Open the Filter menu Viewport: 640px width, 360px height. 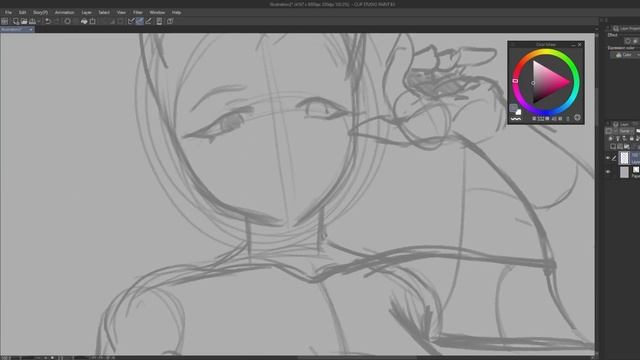click(138, 13)
